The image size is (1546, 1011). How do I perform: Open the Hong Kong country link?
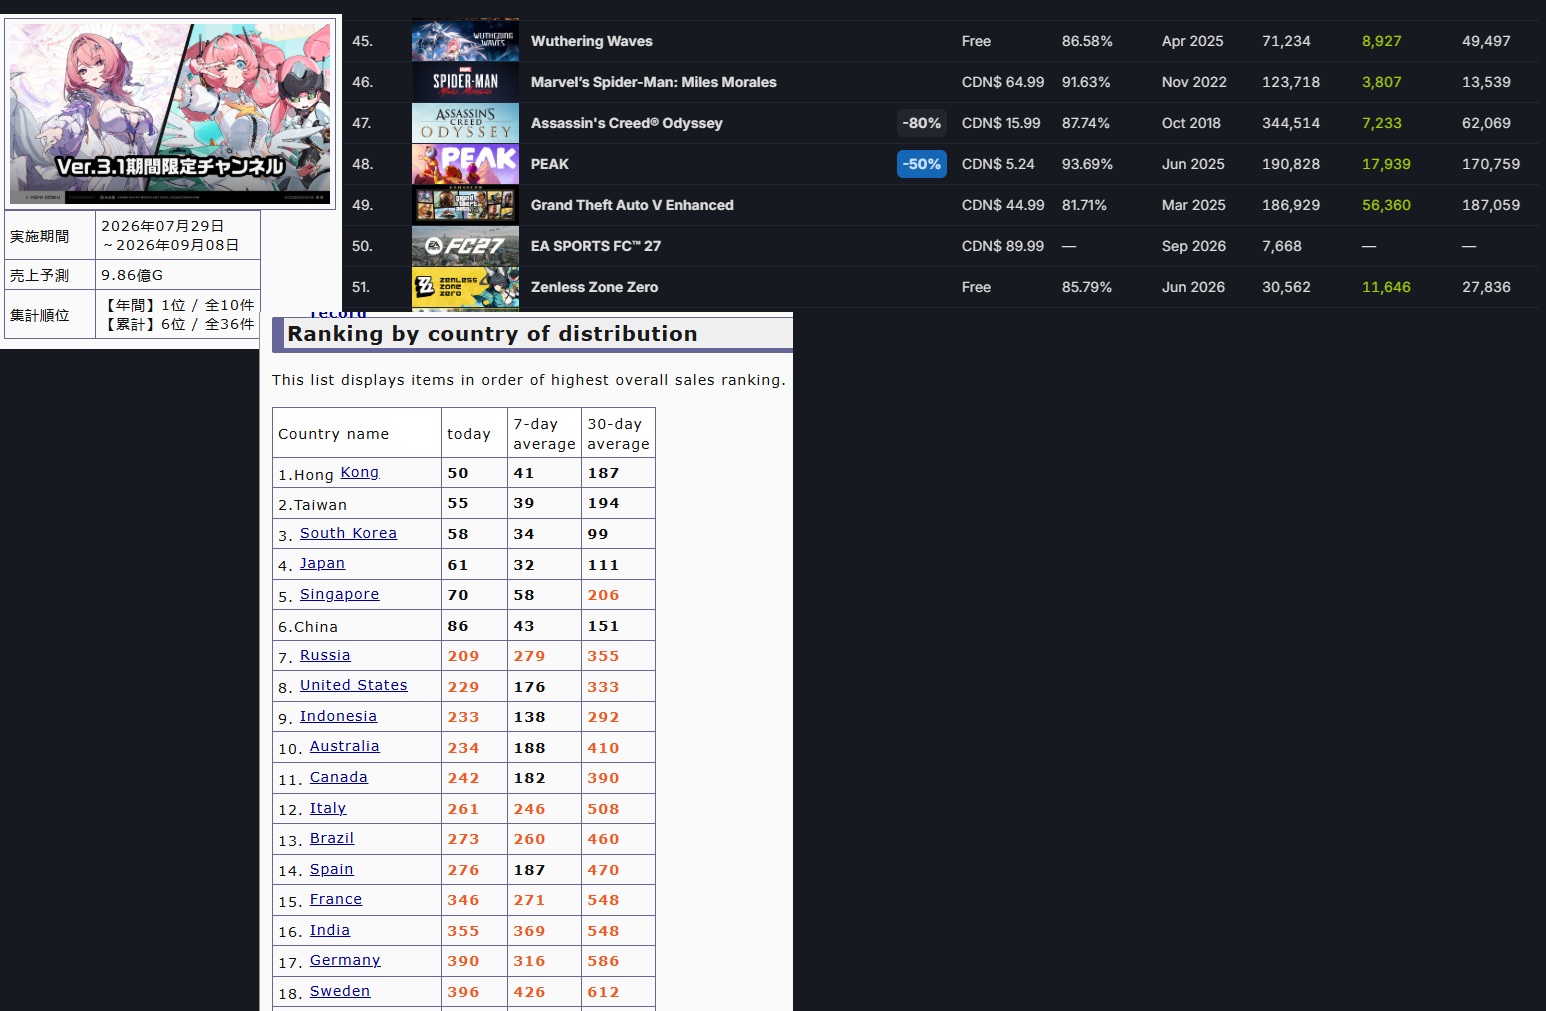coord(359,472)
